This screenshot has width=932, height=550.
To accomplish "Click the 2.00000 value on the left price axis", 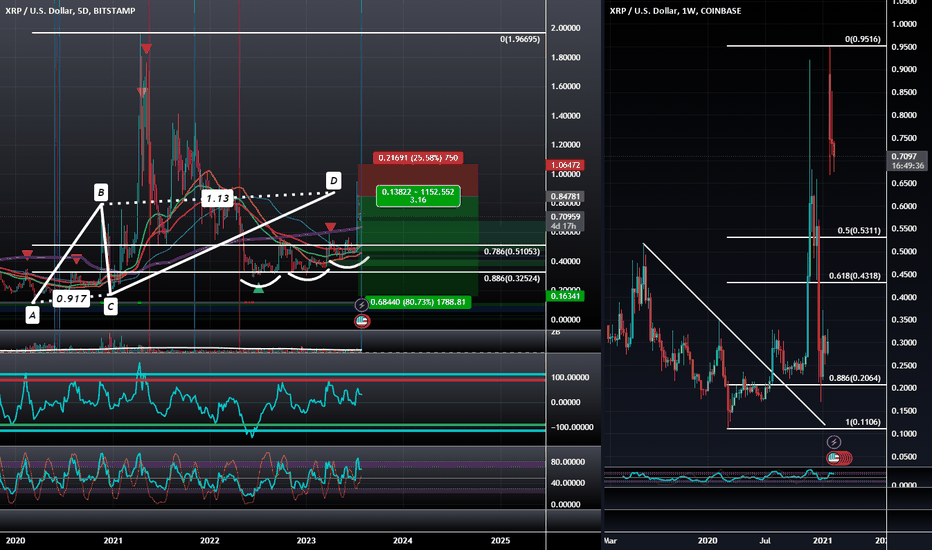I will (x=565, y=28).
